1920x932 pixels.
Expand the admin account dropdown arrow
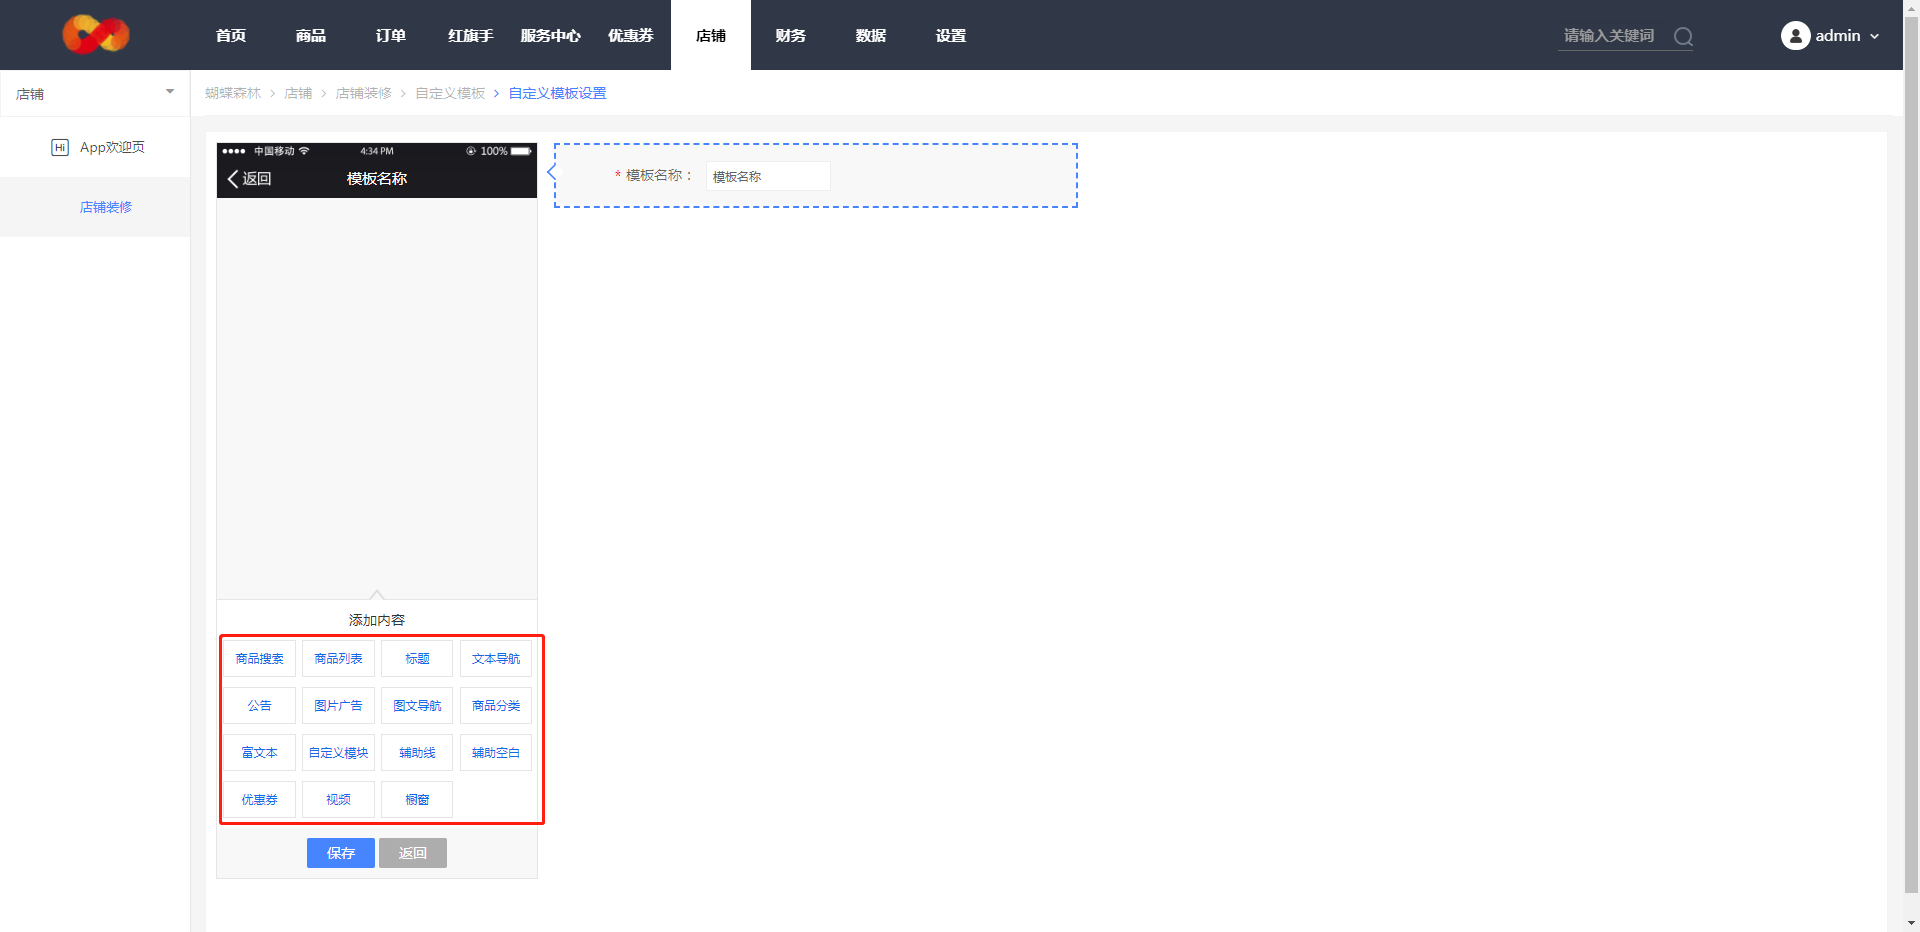click(1874, 36)
